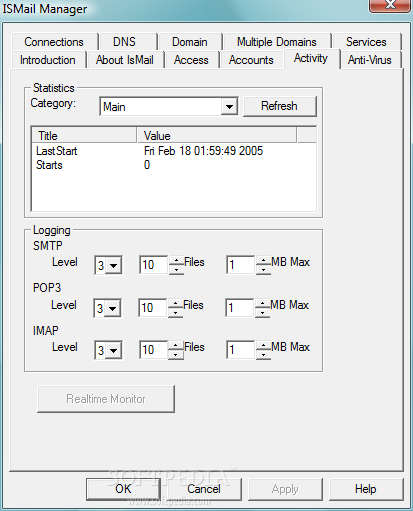Click the SMTP MB Max field
Screen dimensions: 413x511
[x=240, y=265]
